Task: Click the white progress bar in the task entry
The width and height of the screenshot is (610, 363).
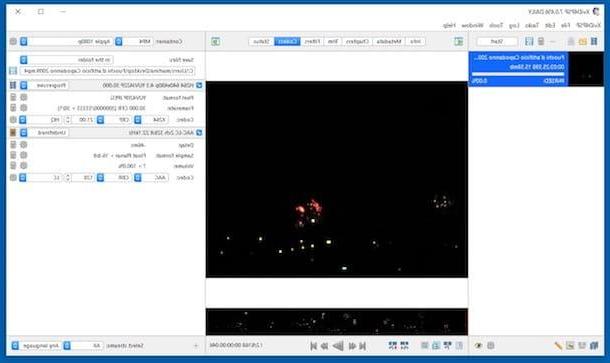Action: (x=517, y=74)
